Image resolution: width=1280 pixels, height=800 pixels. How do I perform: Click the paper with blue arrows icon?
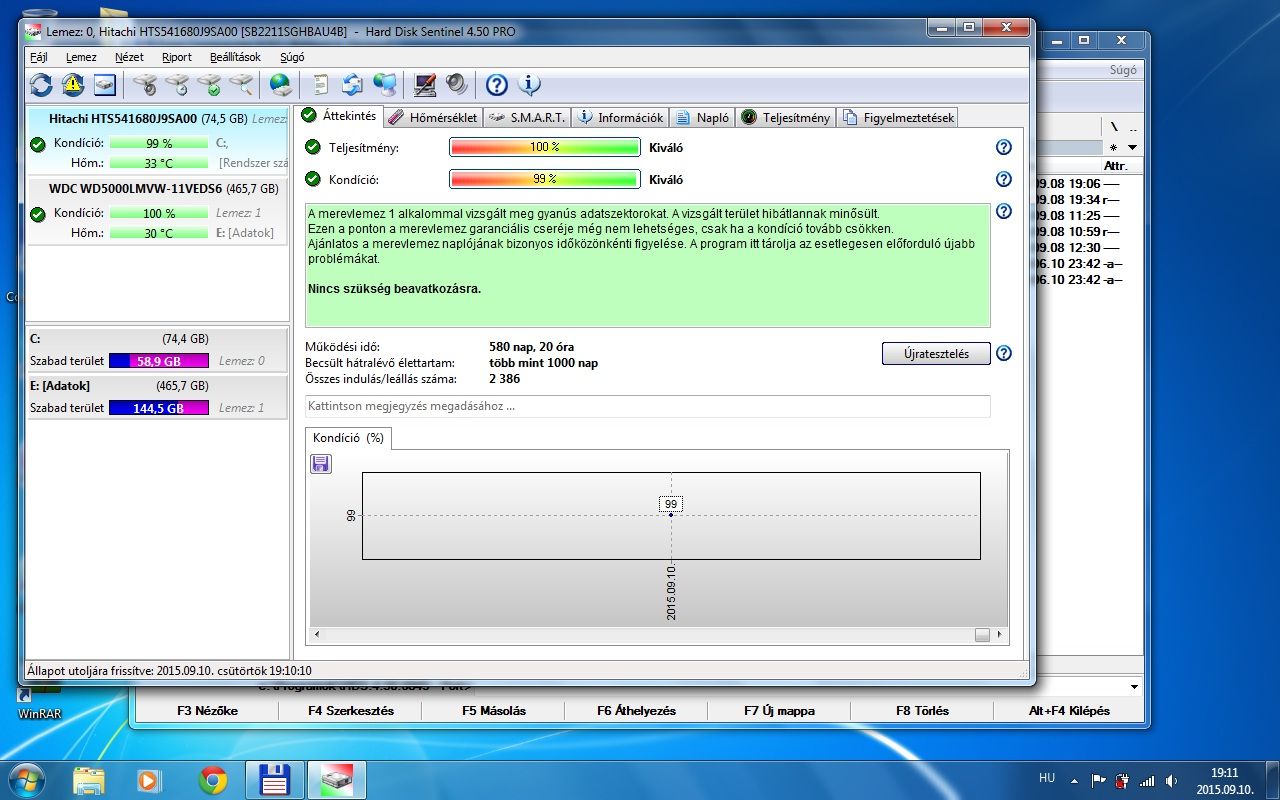click(x=353, y=85)
